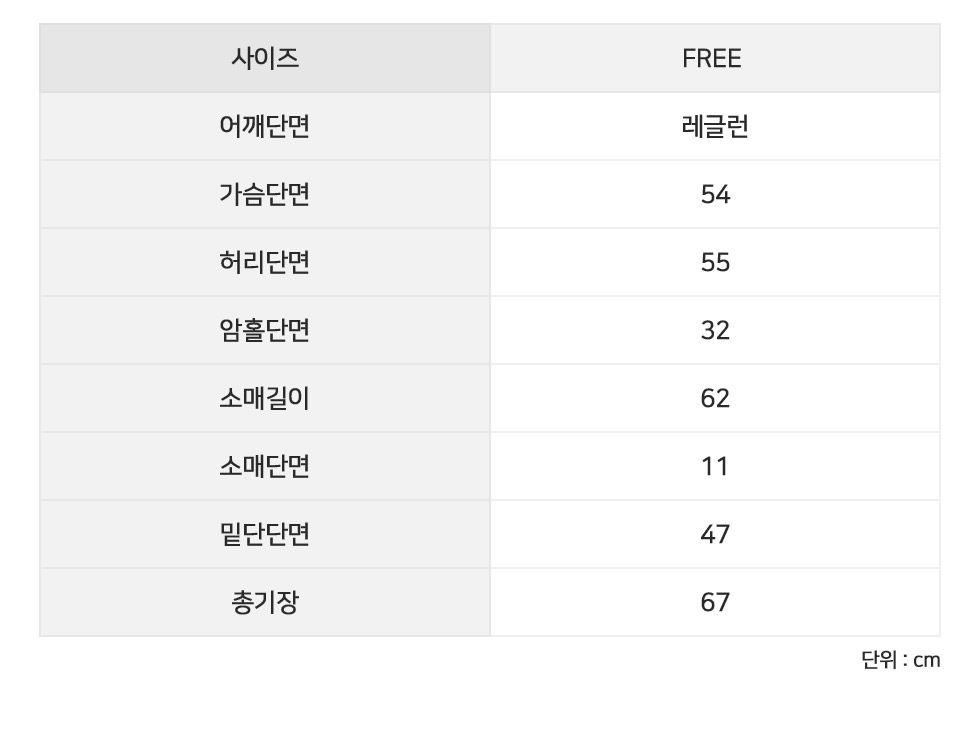Click the 사이즈 header cell
Viewport: 980px width, 751px height.
264,59
